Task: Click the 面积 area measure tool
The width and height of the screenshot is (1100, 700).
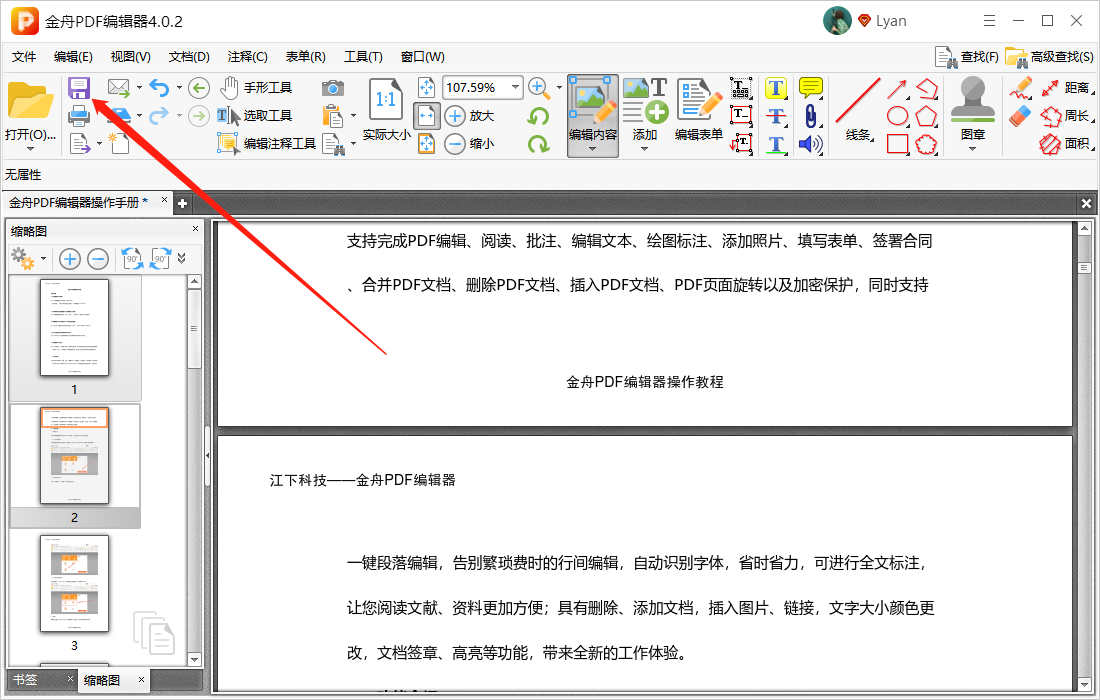Action: [x=1066, y=144]
